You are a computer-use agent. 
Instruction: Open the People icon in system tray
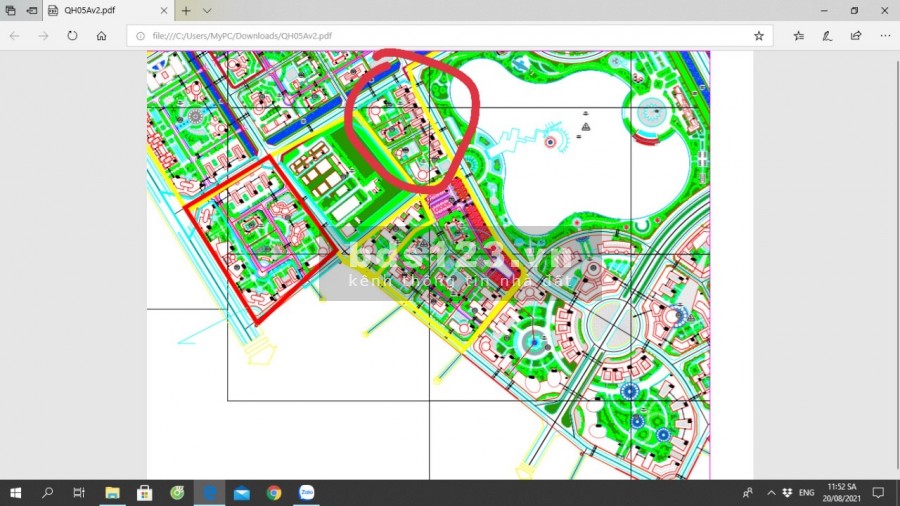tap(748, 493)
